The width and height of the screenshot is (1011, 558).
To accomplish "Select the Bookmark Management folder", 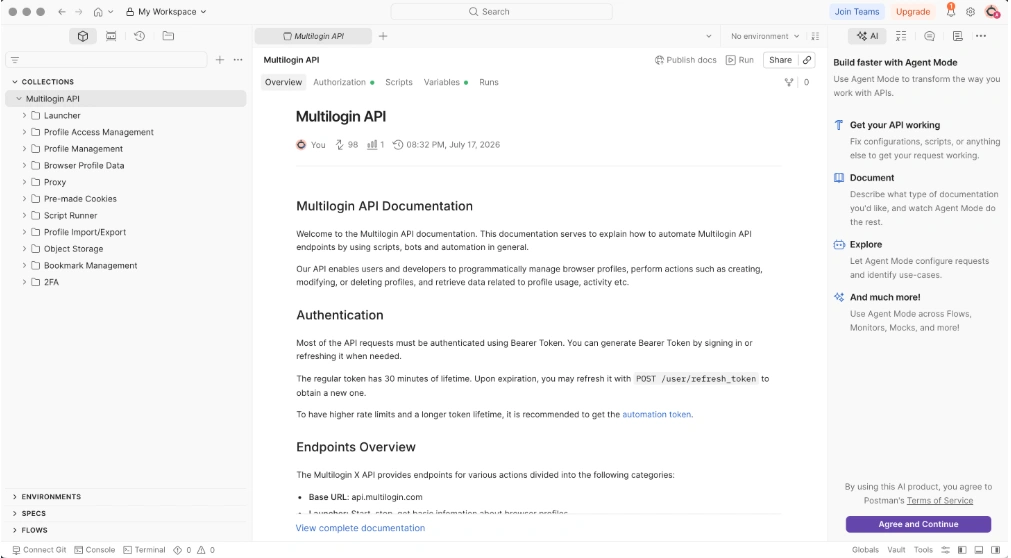I will [90, 265].
